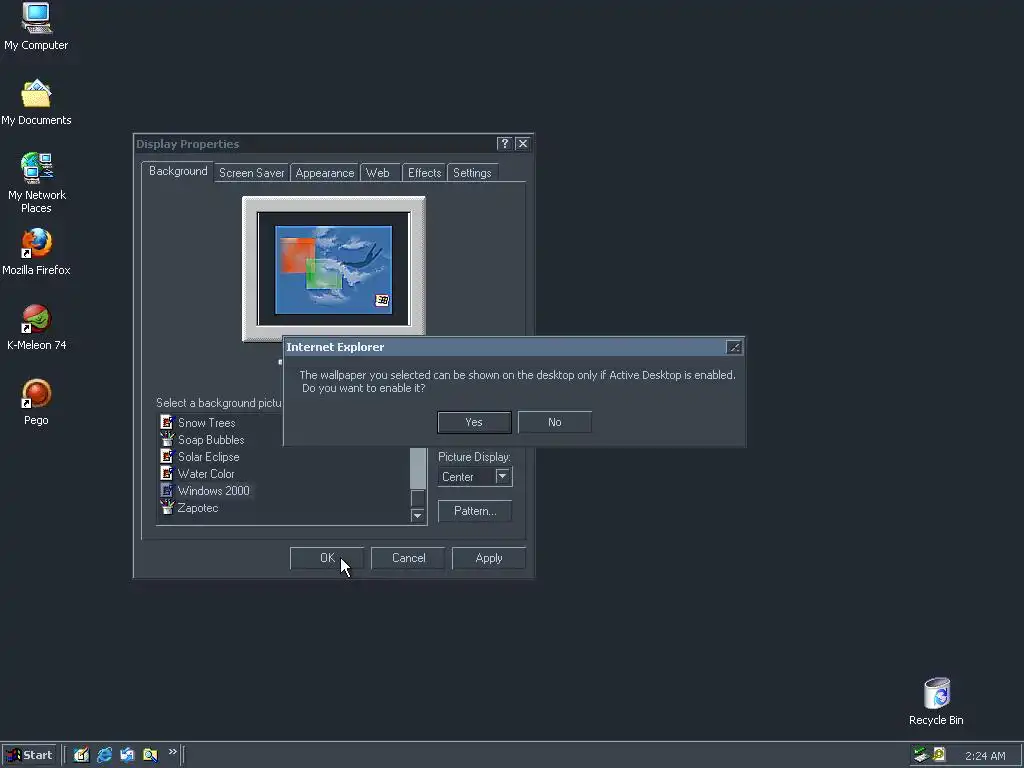1024x768 pixels.
Task: Select Soap Bubbles in the background list
Action: [x=211, y=440]
